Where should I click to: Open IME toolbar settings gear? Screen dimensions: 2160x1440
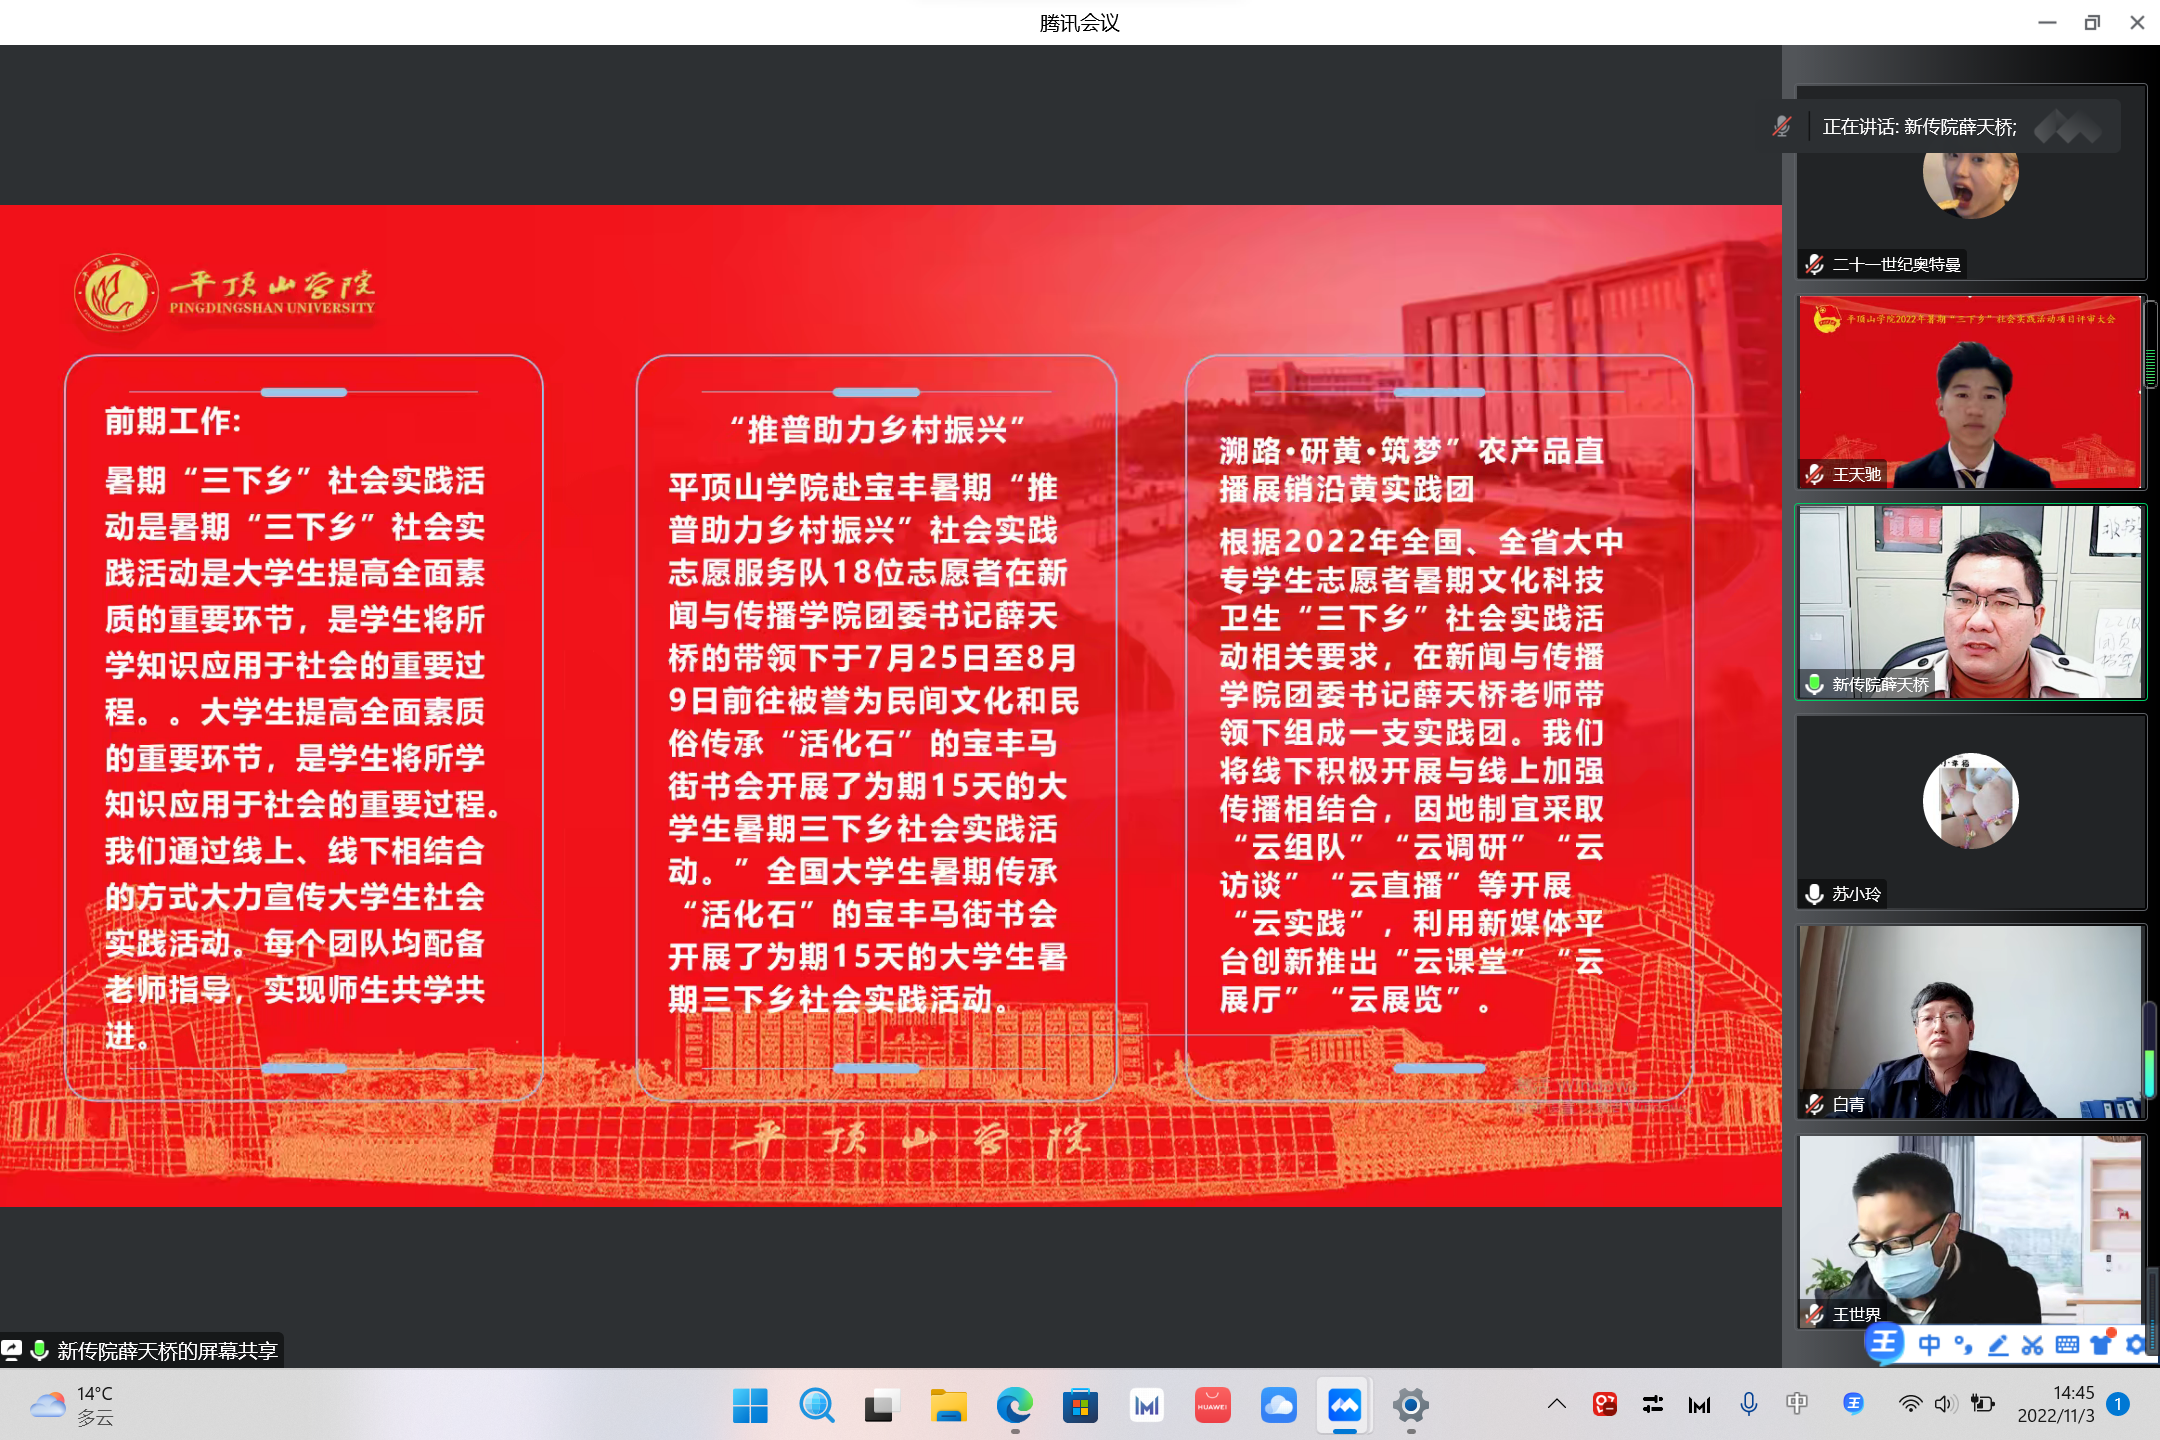[2136, 1345]
